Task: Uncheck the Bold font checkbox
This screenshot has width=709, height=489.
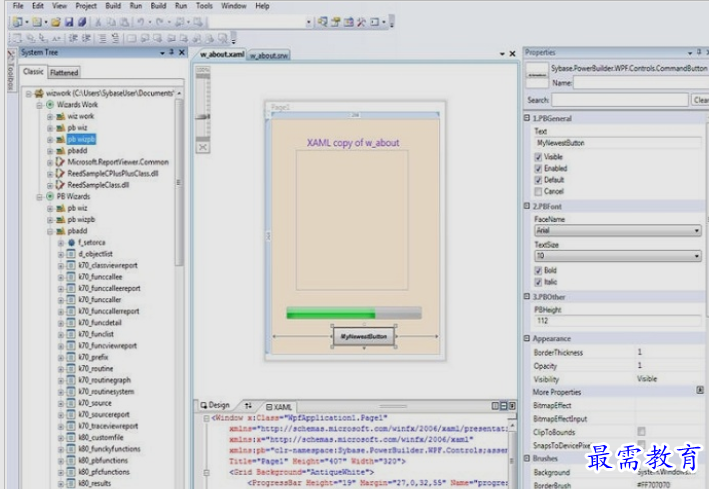Action: pyautogui.click(x=540, y=270)
